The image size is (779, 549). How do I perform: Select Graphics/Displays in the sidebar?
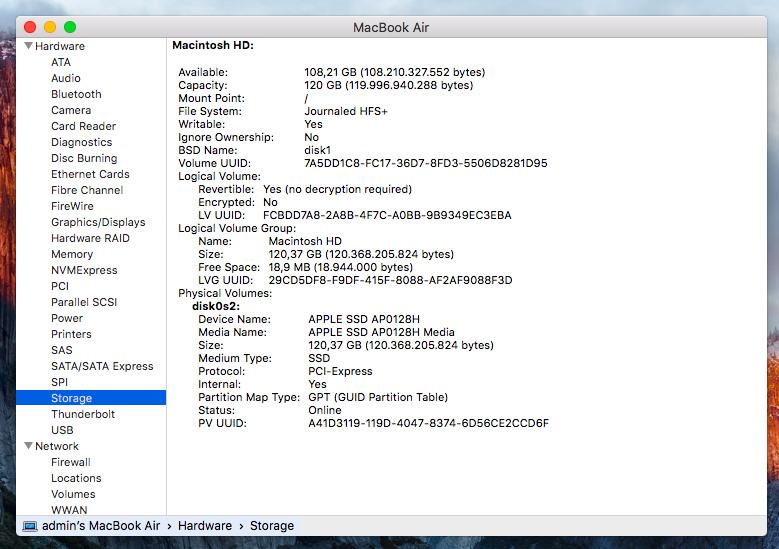98,222
